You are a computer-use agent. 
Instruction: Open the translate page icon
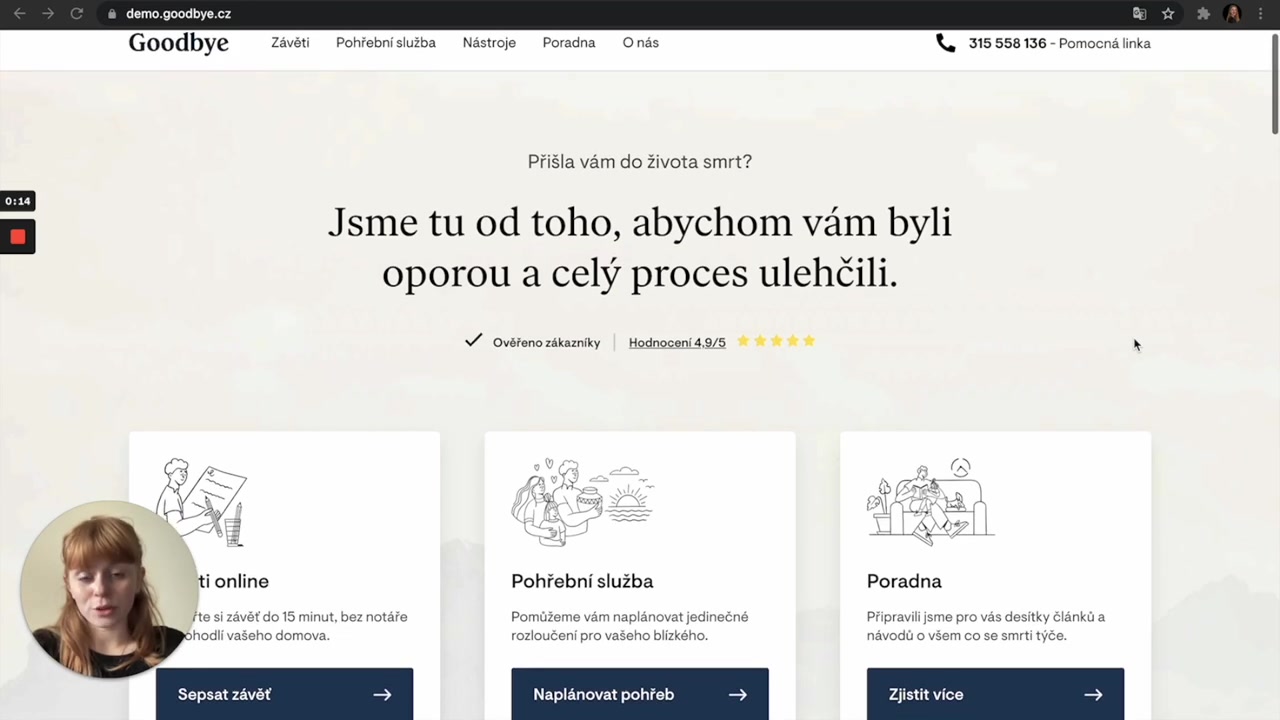click(1139, 14)
